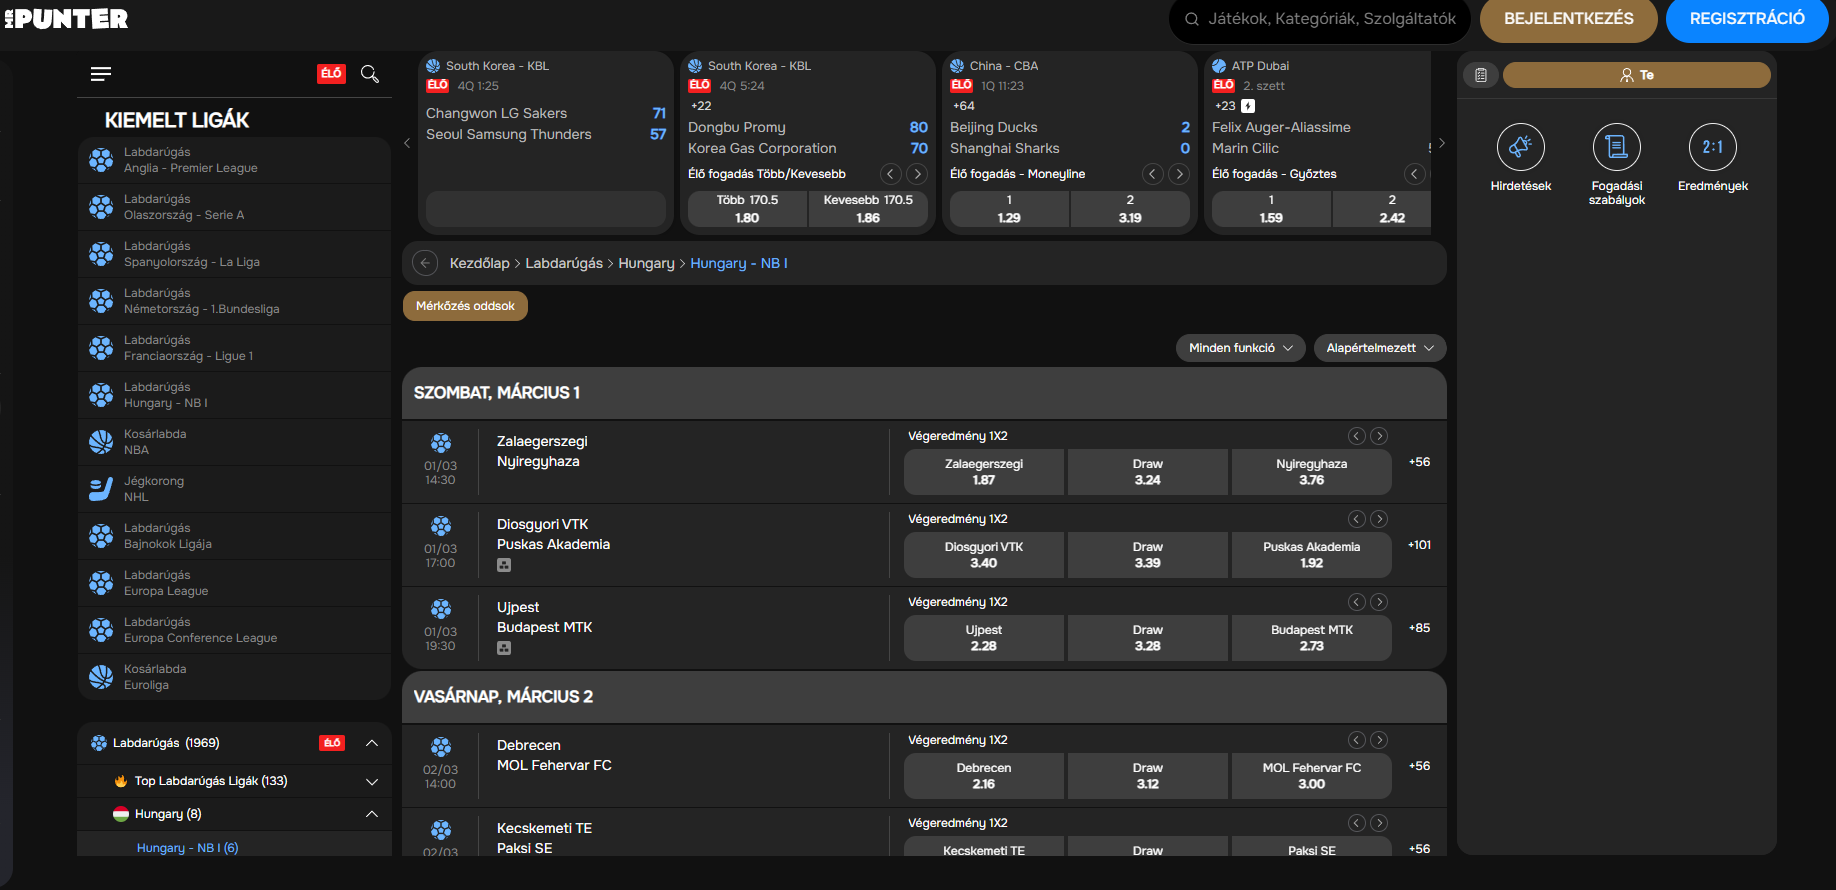Previous market arrow on Dongbu Promy card

(890, 174)
